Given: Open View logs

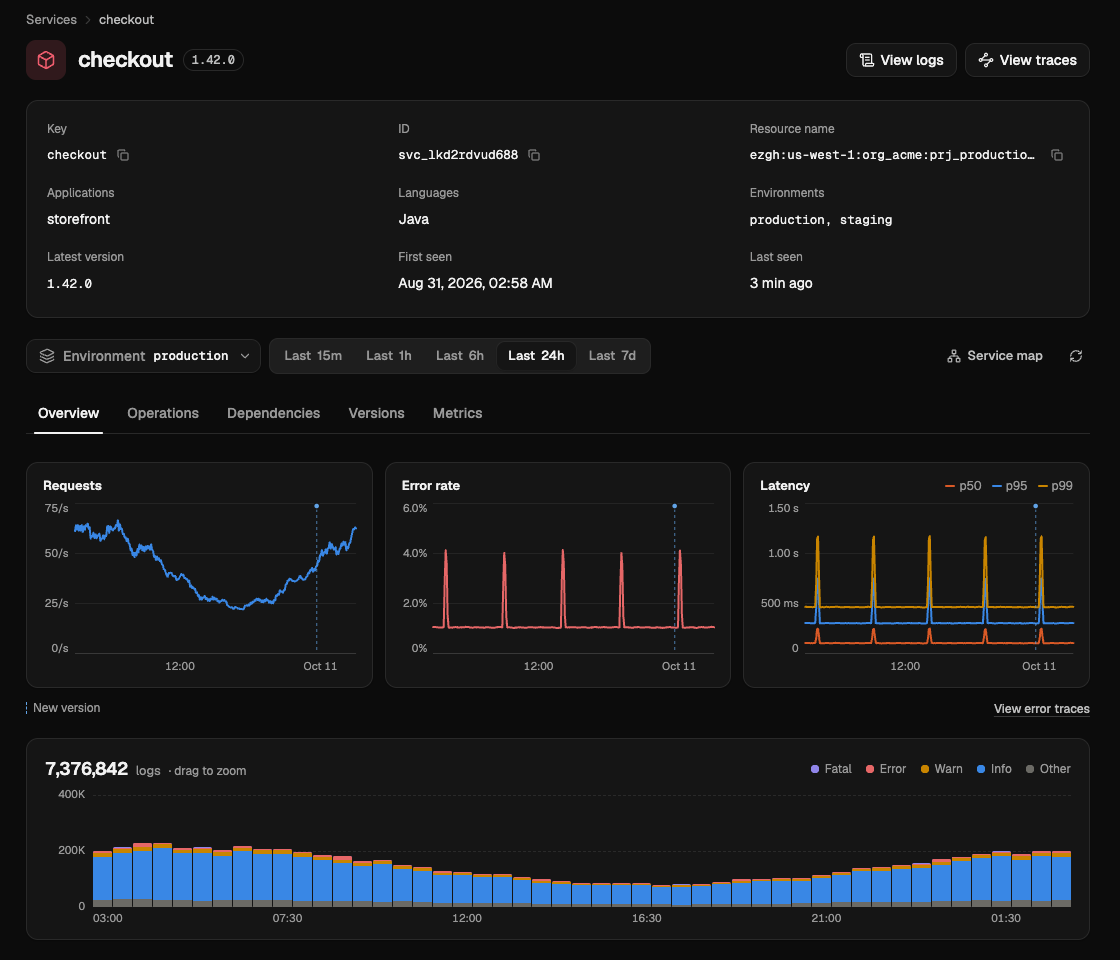Looking at the screenshot, I should pyautogui.click(x=901, y=60).
